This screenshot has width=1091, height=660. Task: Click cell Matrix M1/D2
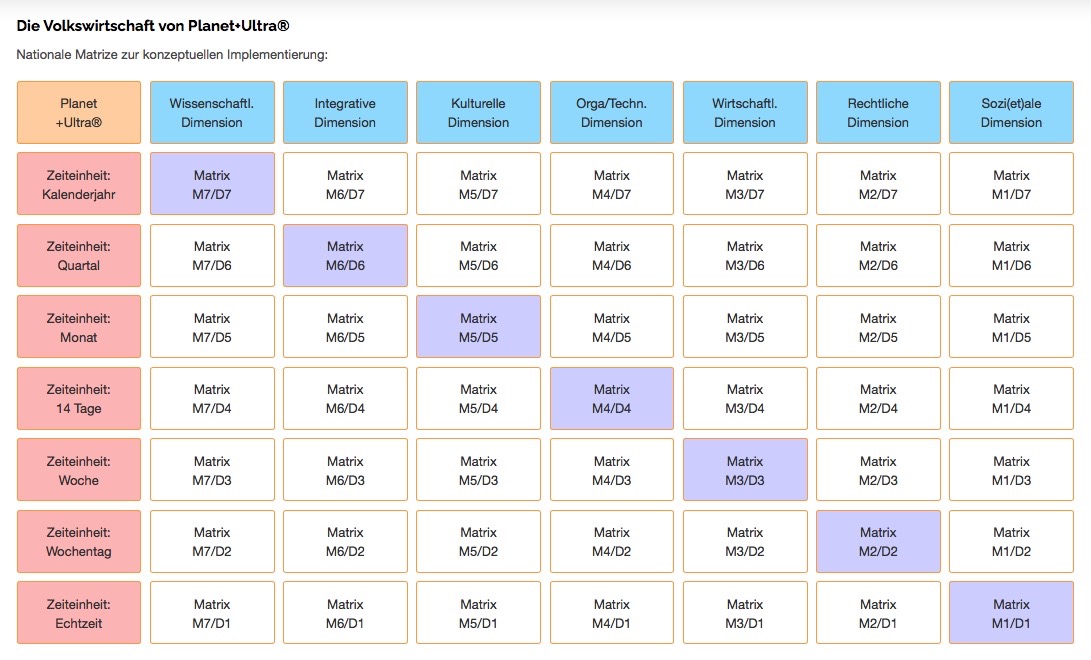tap(1011, 541)
